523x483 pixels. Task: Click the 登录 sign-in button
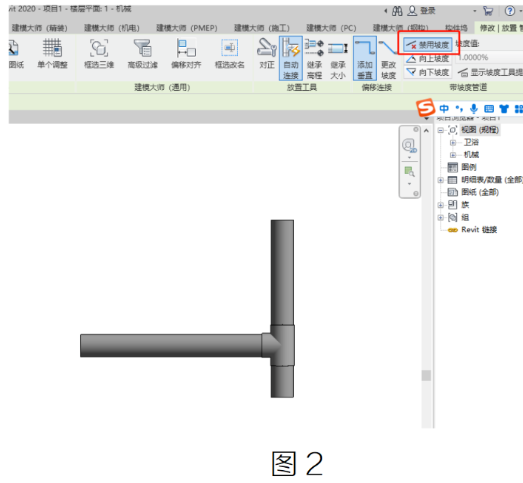pyautogui.click(x=422, y=11)
